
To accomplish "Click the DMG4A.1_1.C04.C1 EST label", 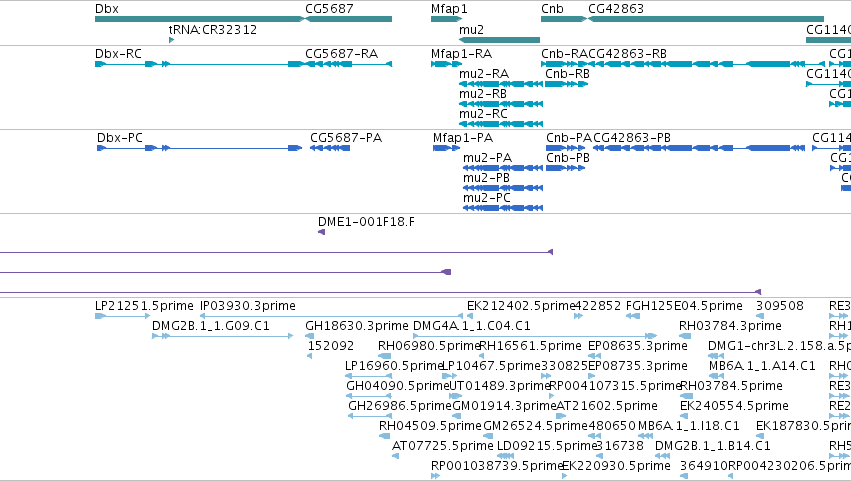I will [x=472, y=326].
